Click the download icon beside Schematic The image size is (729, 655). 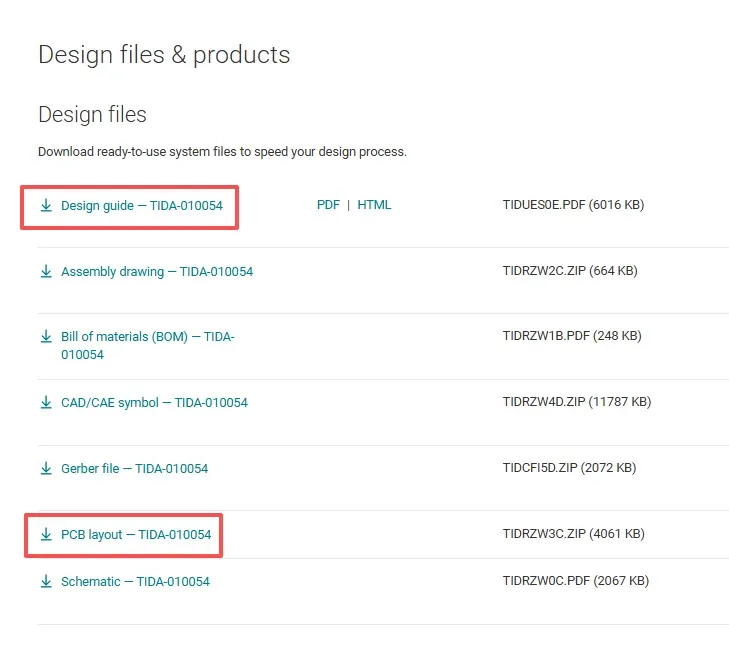coord(45,581)
